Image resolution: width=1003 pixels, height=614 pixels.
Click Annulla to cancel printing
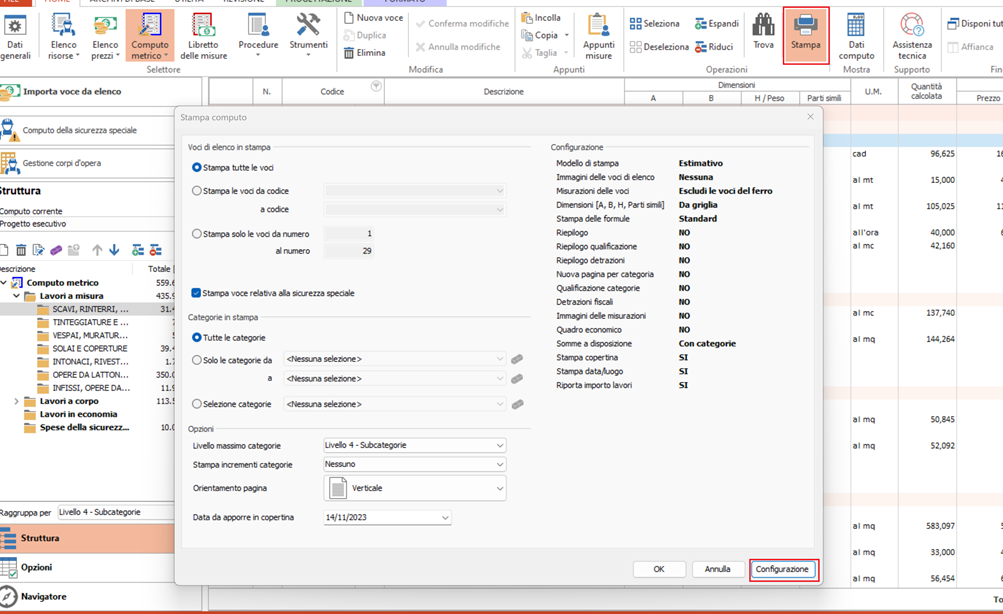click(x=718, y=569)
